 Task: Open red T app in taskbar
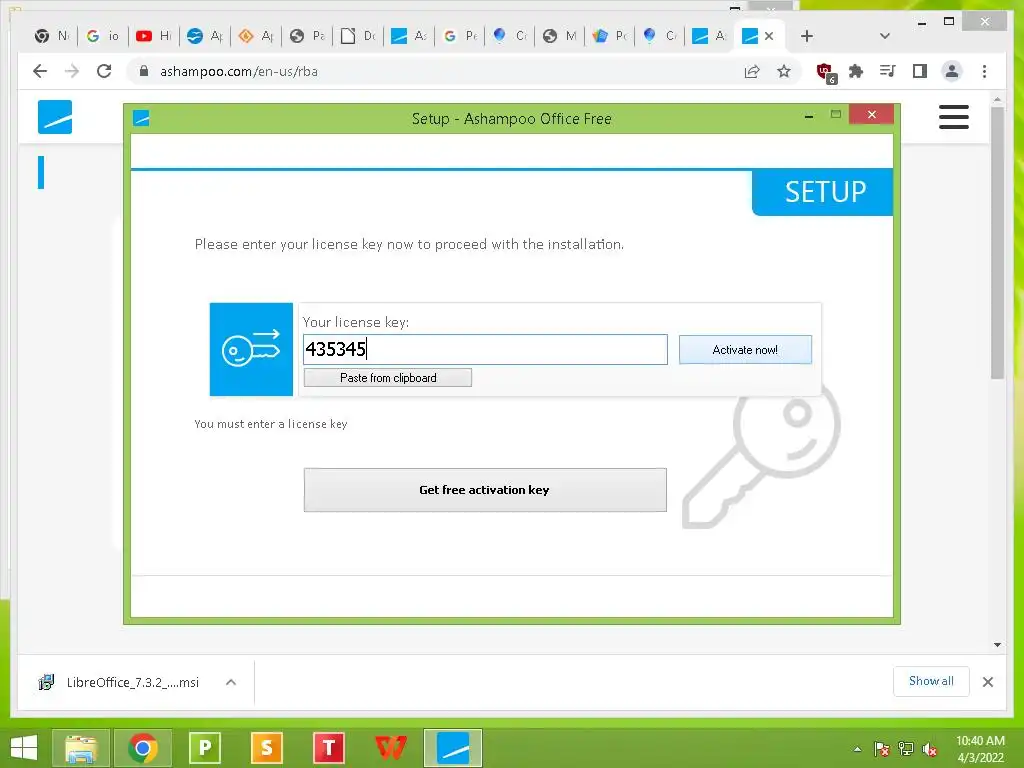[328, 748]
